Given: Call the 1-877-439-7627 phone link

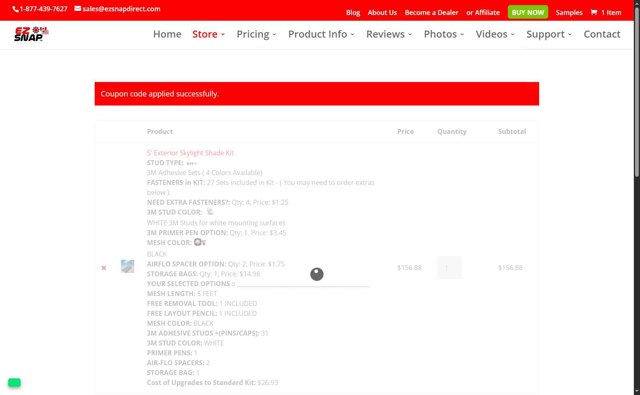Looking at the screenshot, I should pos(43,9).
